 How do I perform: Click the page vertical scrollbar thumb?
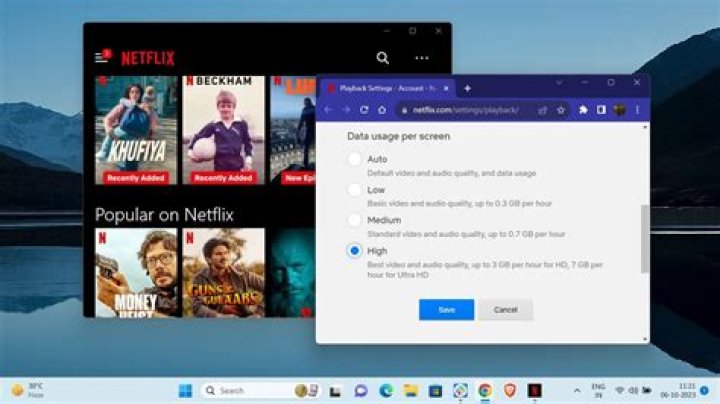(645, 239)
